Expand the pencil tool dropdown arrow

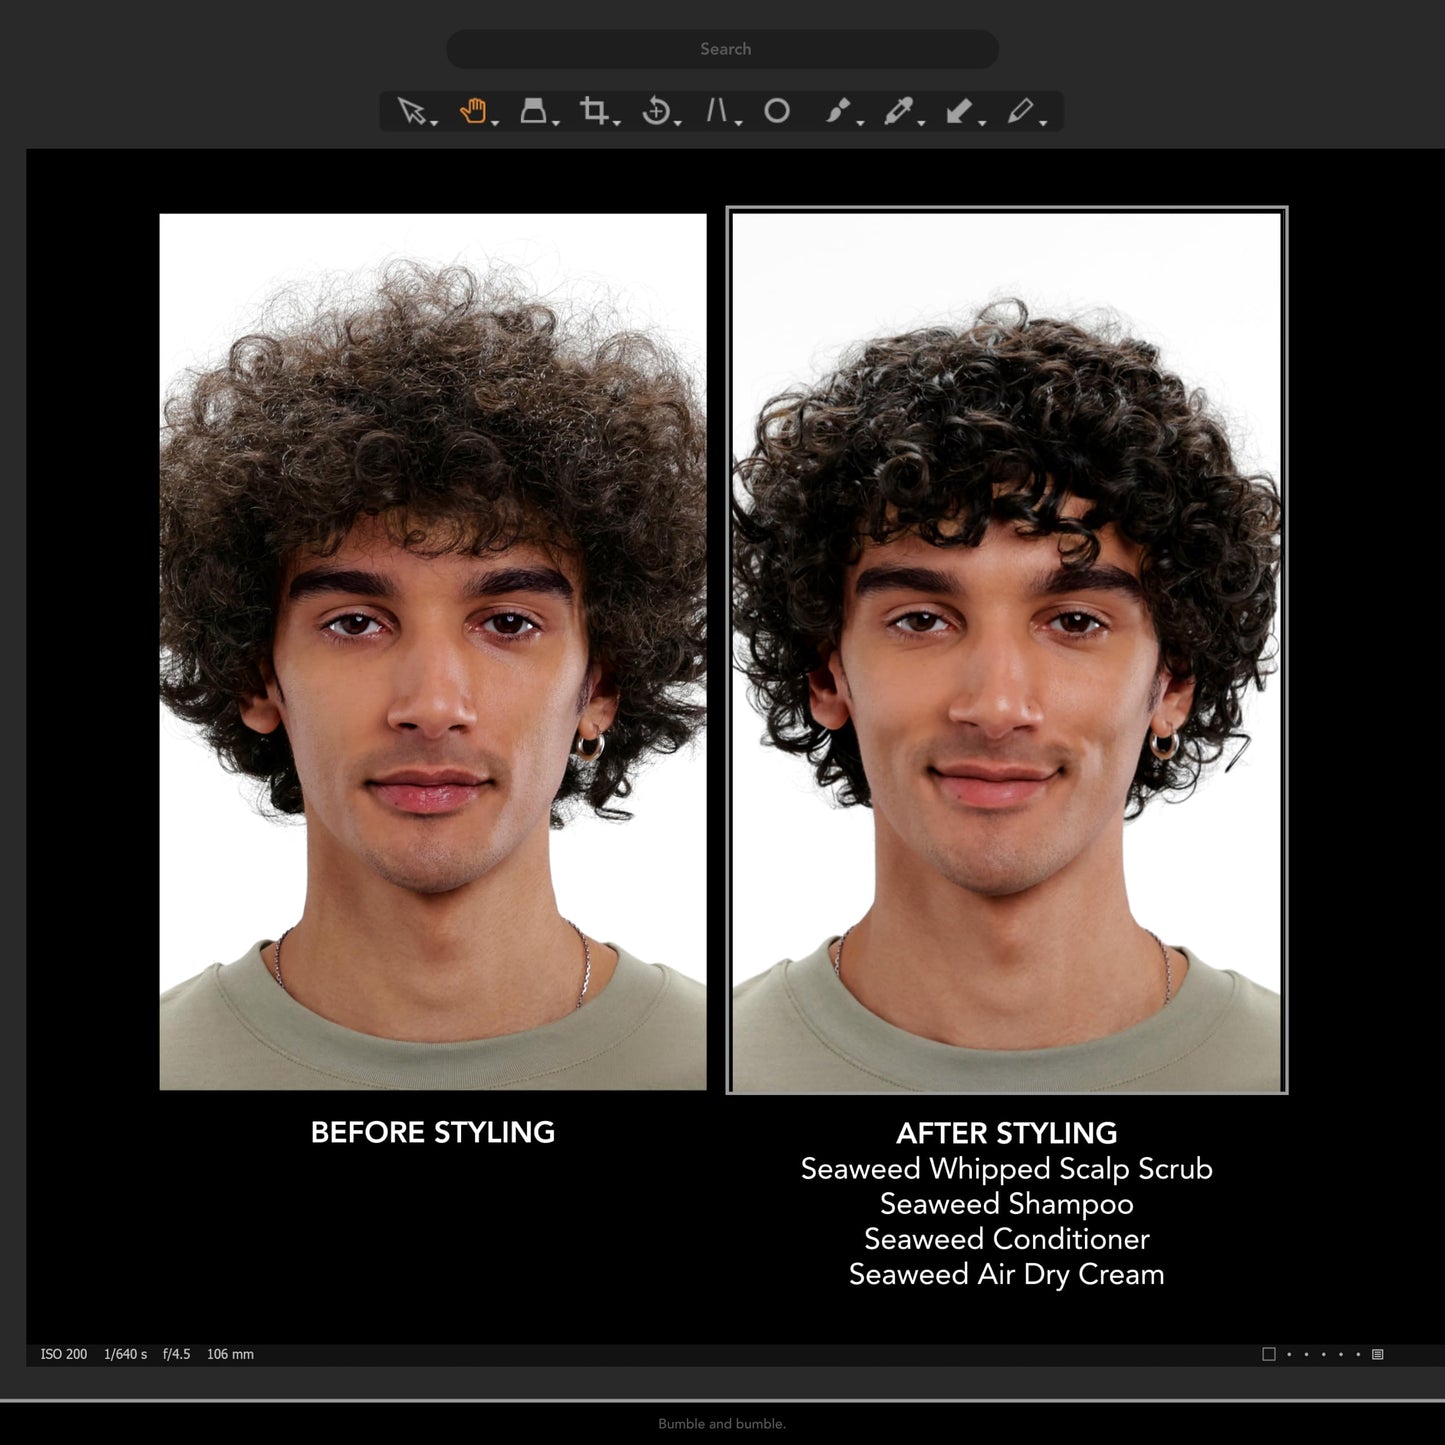click(x=1043, y=123)
